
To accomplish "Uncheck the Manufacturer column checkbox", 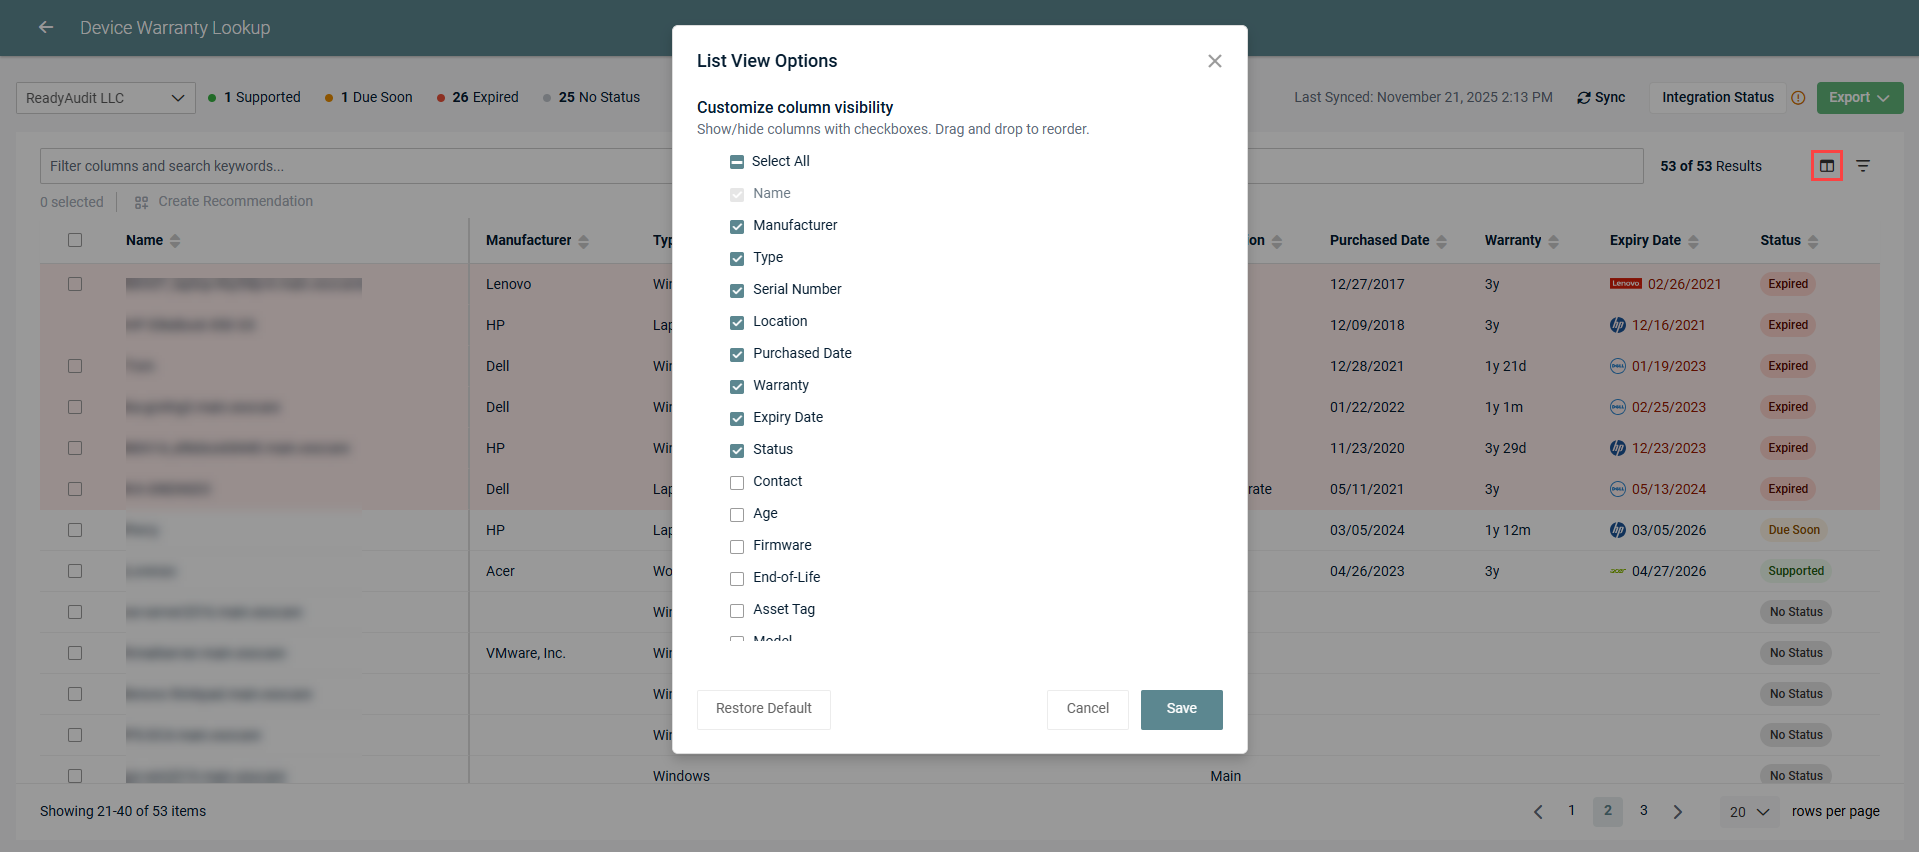I will point(737,226).
